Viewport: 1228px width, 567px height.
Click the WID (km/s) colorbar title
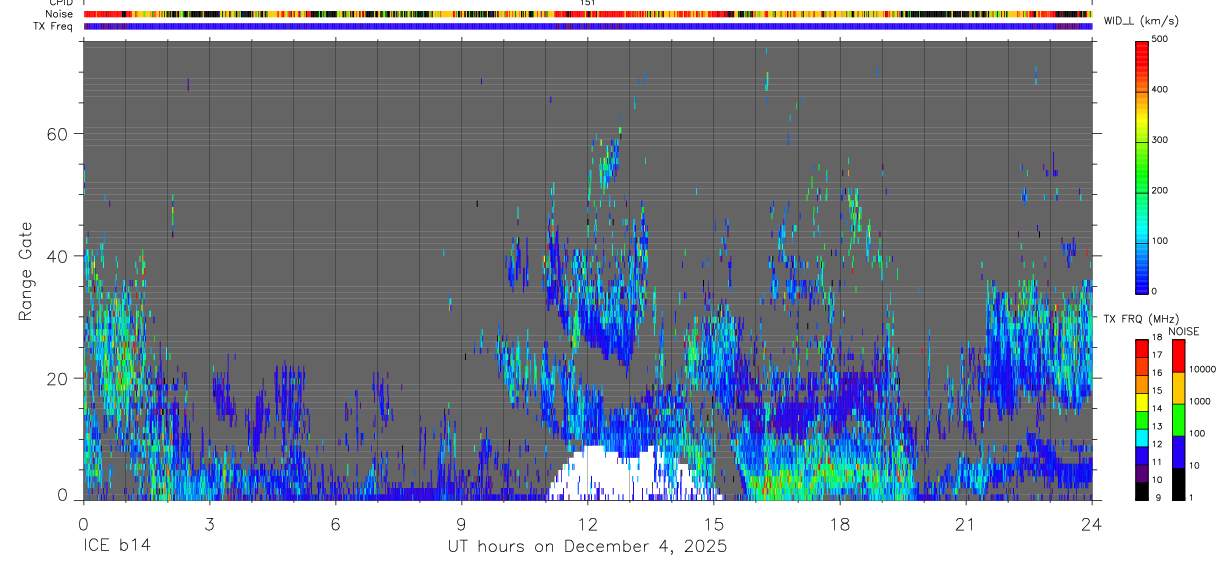click(x=1139, y=22)
